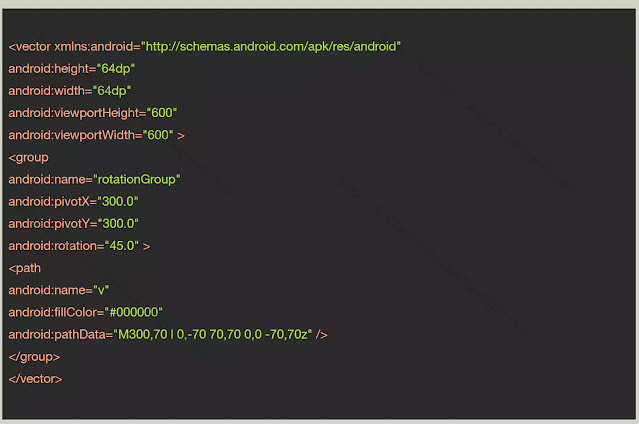Select the android:pivotX line

click(73, 201)
